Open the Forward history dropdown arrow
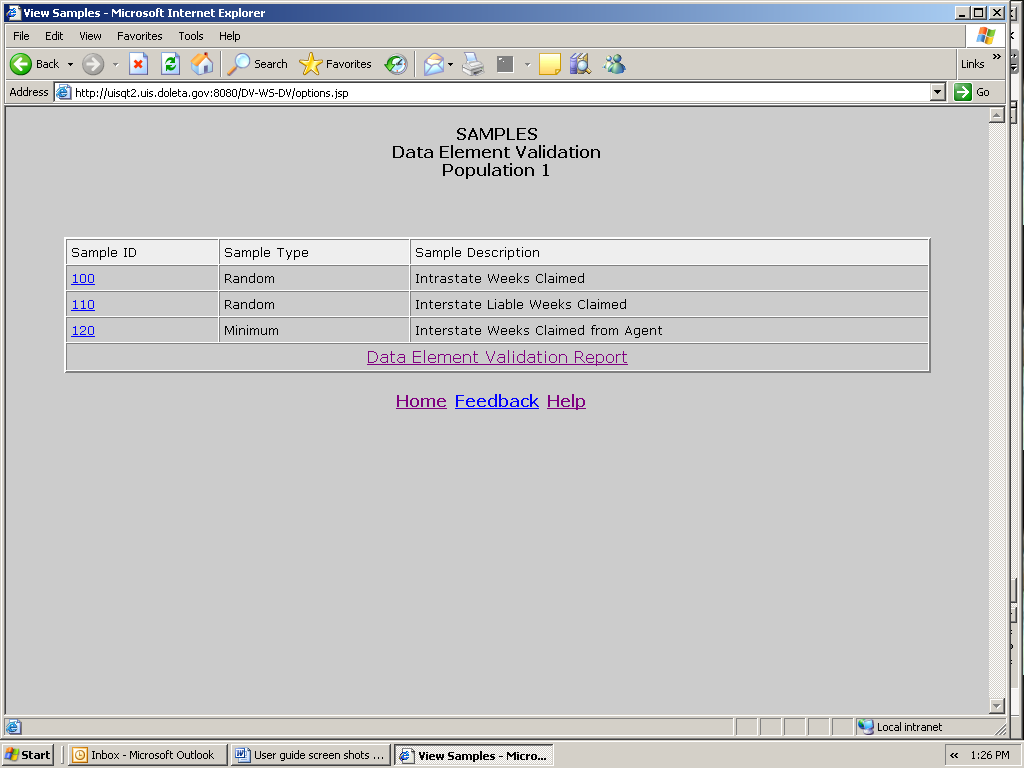Image resolution: width=1024 pixels, height=768 pixels. [116, 65]
